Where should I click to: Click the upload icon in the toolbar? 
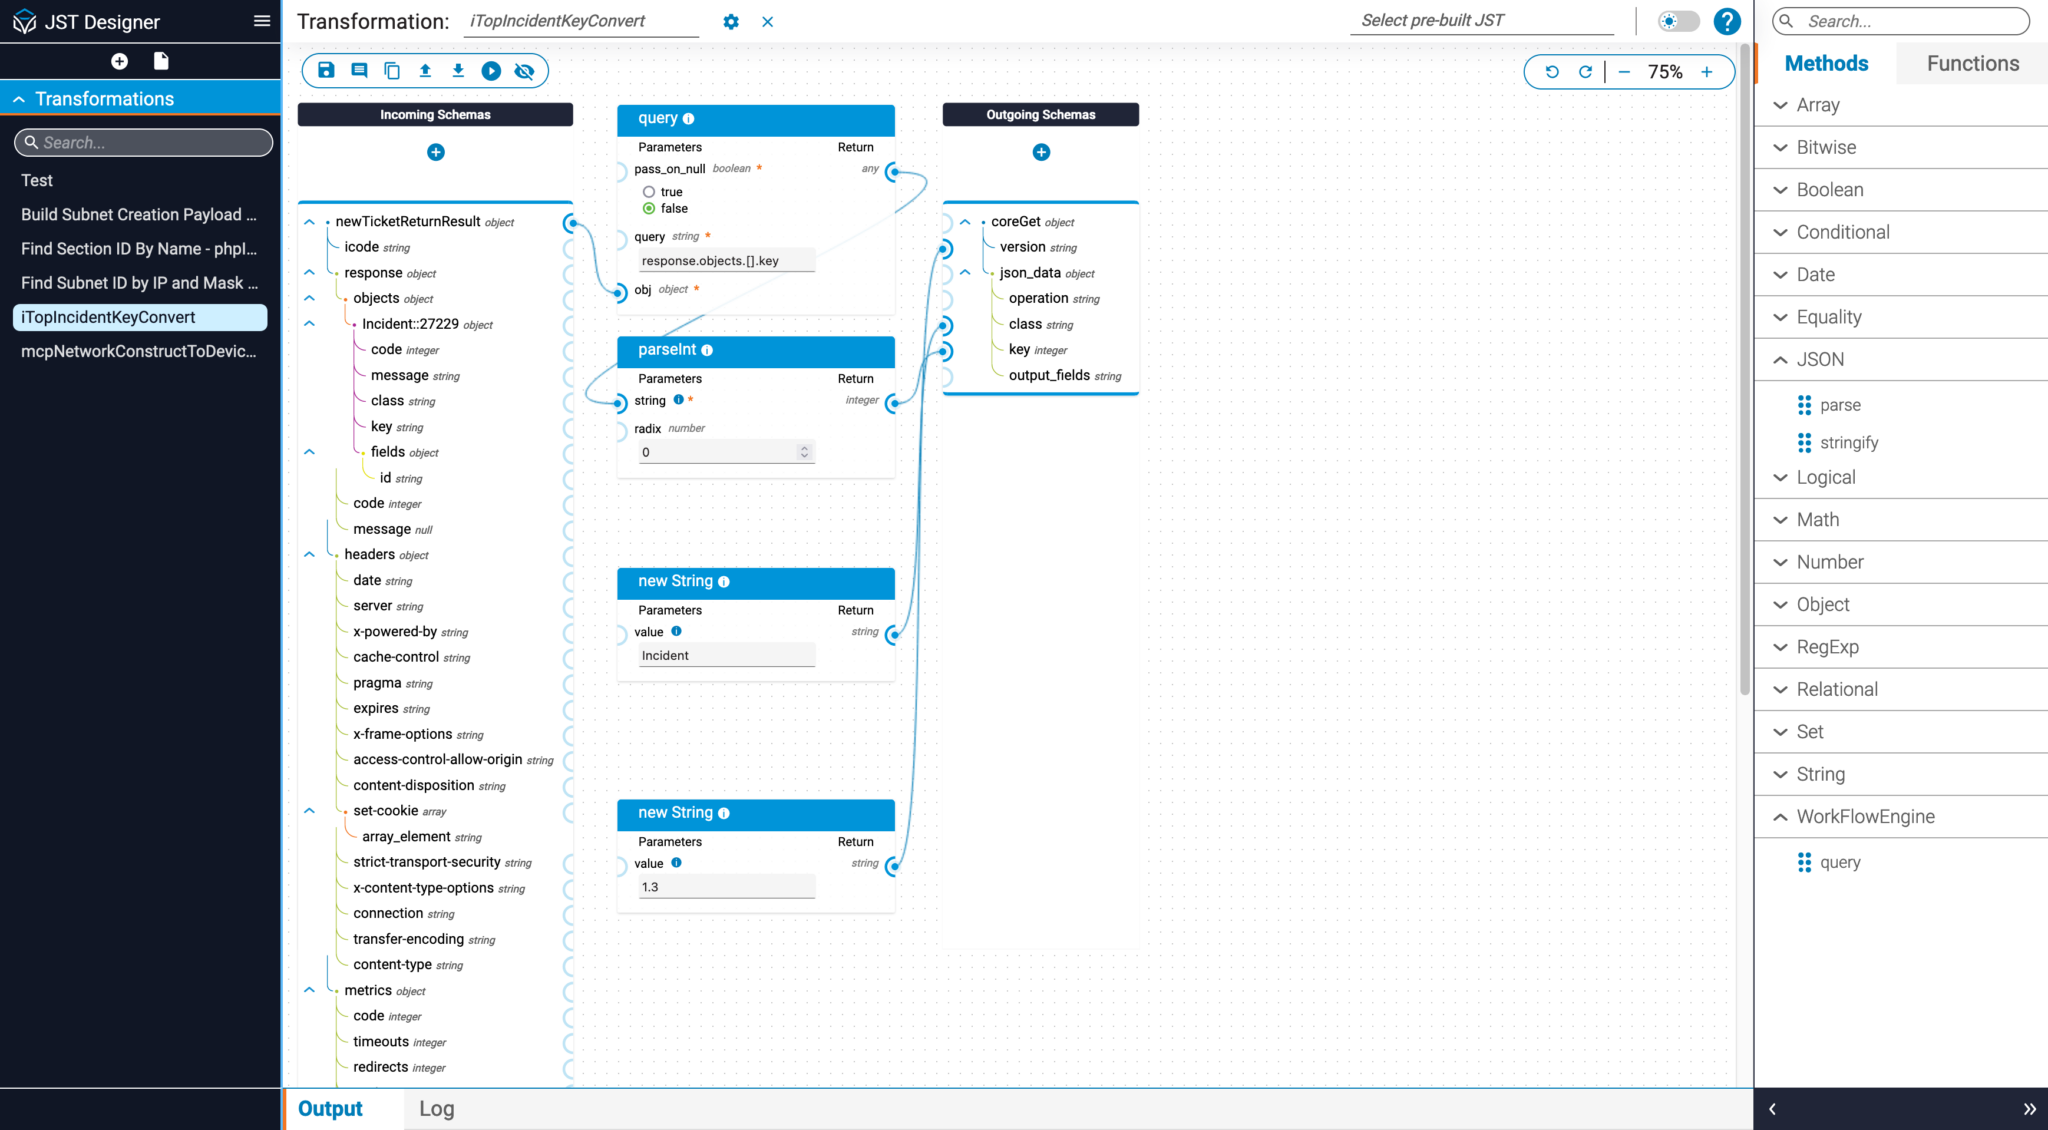[425, 70]
